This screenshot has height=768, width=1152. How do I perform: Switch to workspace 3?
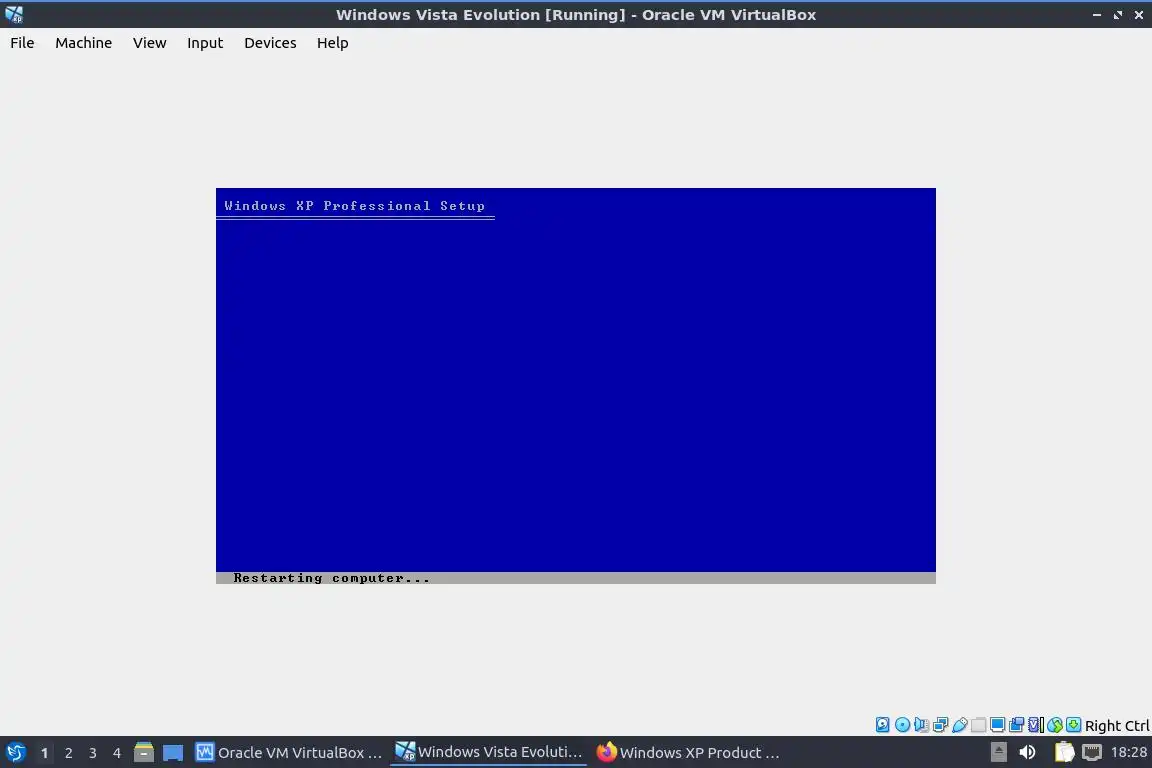(x=93, y=753)
